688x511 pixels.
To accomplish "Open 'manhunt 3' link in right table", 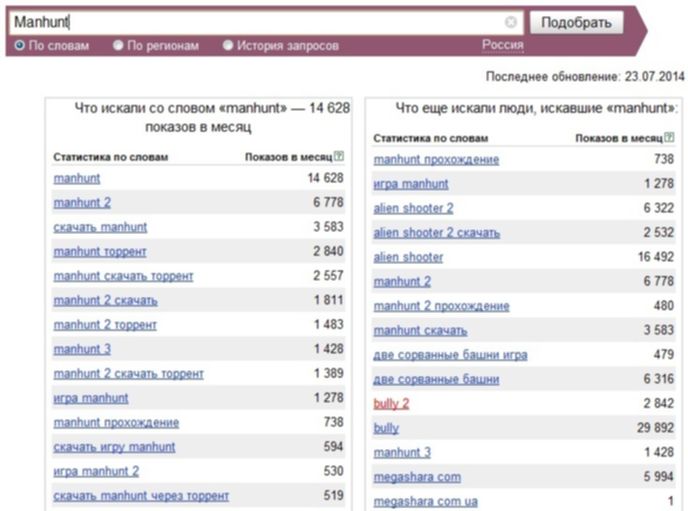I will click(x=402, y=452).
